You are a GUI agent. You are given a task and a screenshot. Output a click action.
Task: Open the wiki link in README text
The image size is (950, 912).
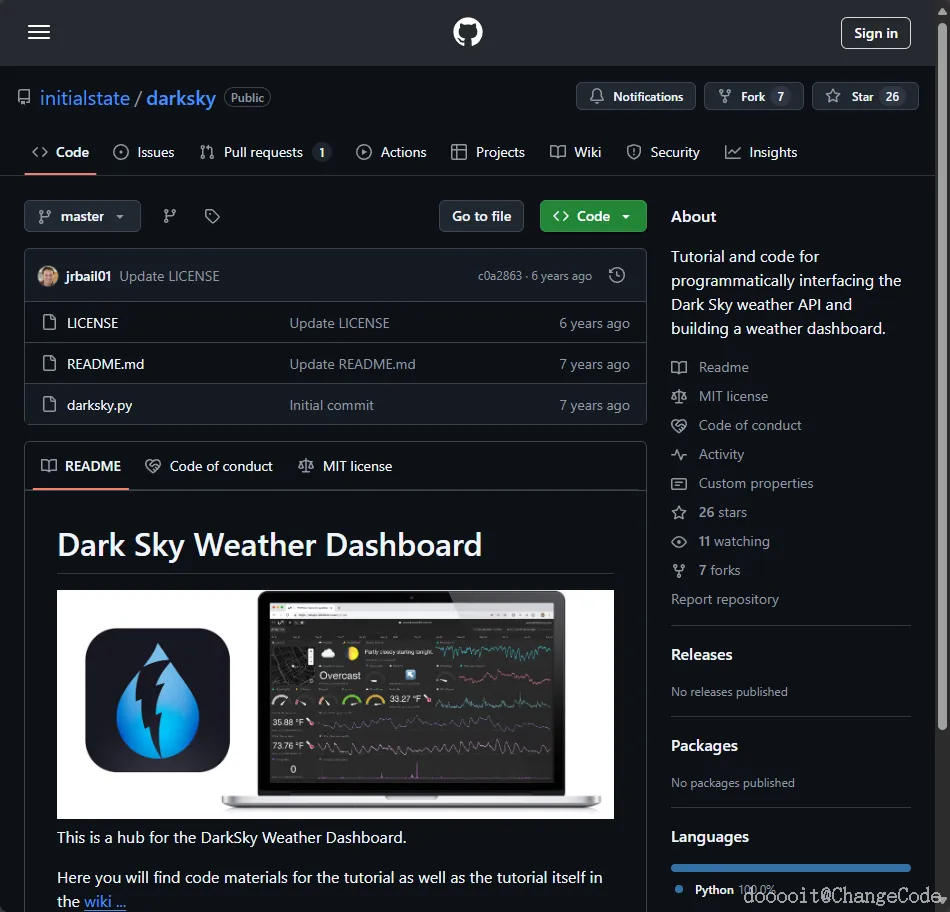point(105,902)
